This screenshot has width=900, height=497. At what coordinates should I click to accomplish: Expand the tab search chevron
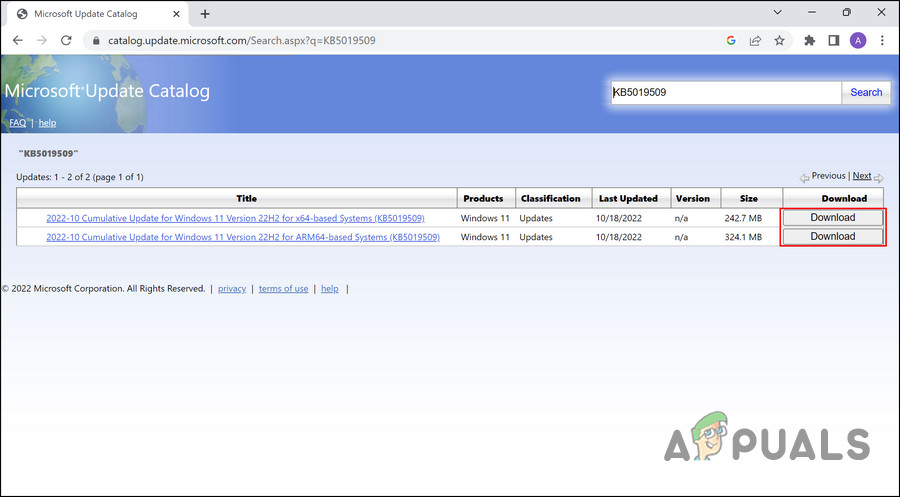(x=779, y=13)
